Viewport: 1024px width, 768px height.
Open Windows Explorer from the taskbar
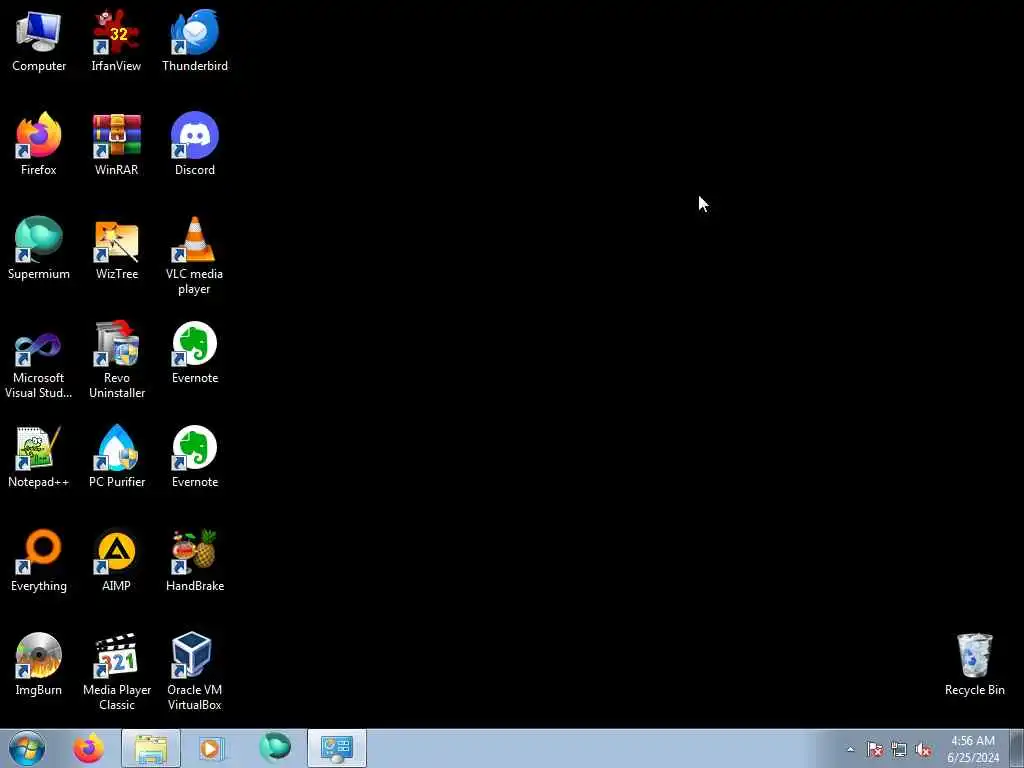150,748
